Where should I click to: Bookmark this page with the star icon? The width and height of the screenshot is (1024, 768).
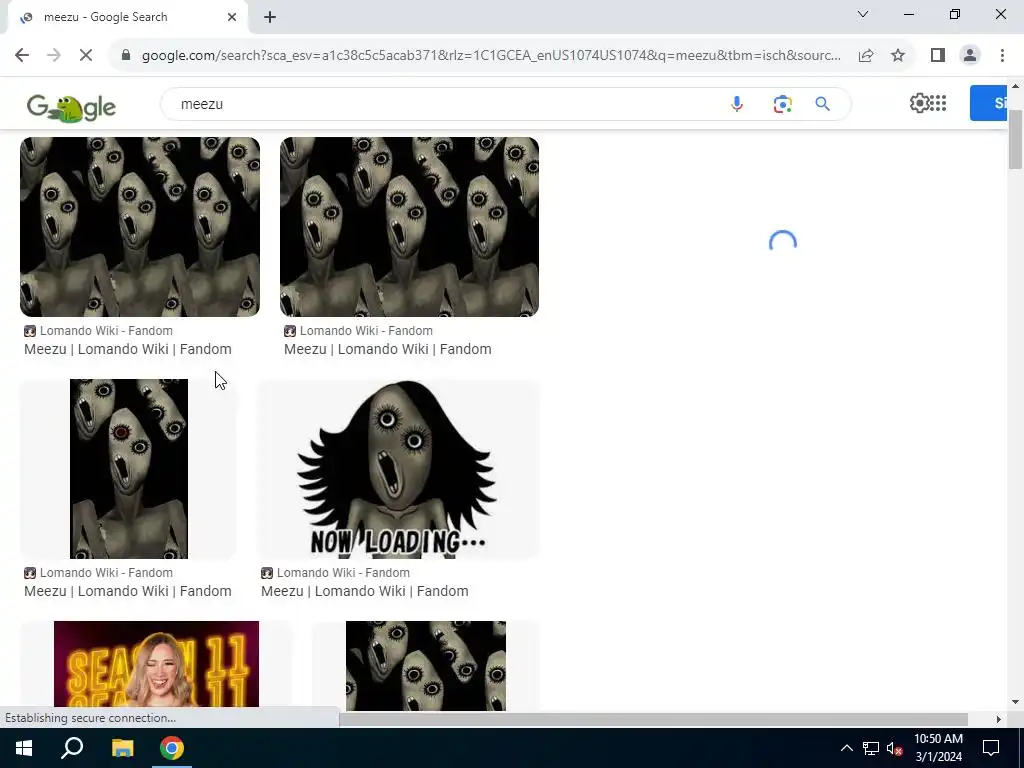[x=898, y=56]
